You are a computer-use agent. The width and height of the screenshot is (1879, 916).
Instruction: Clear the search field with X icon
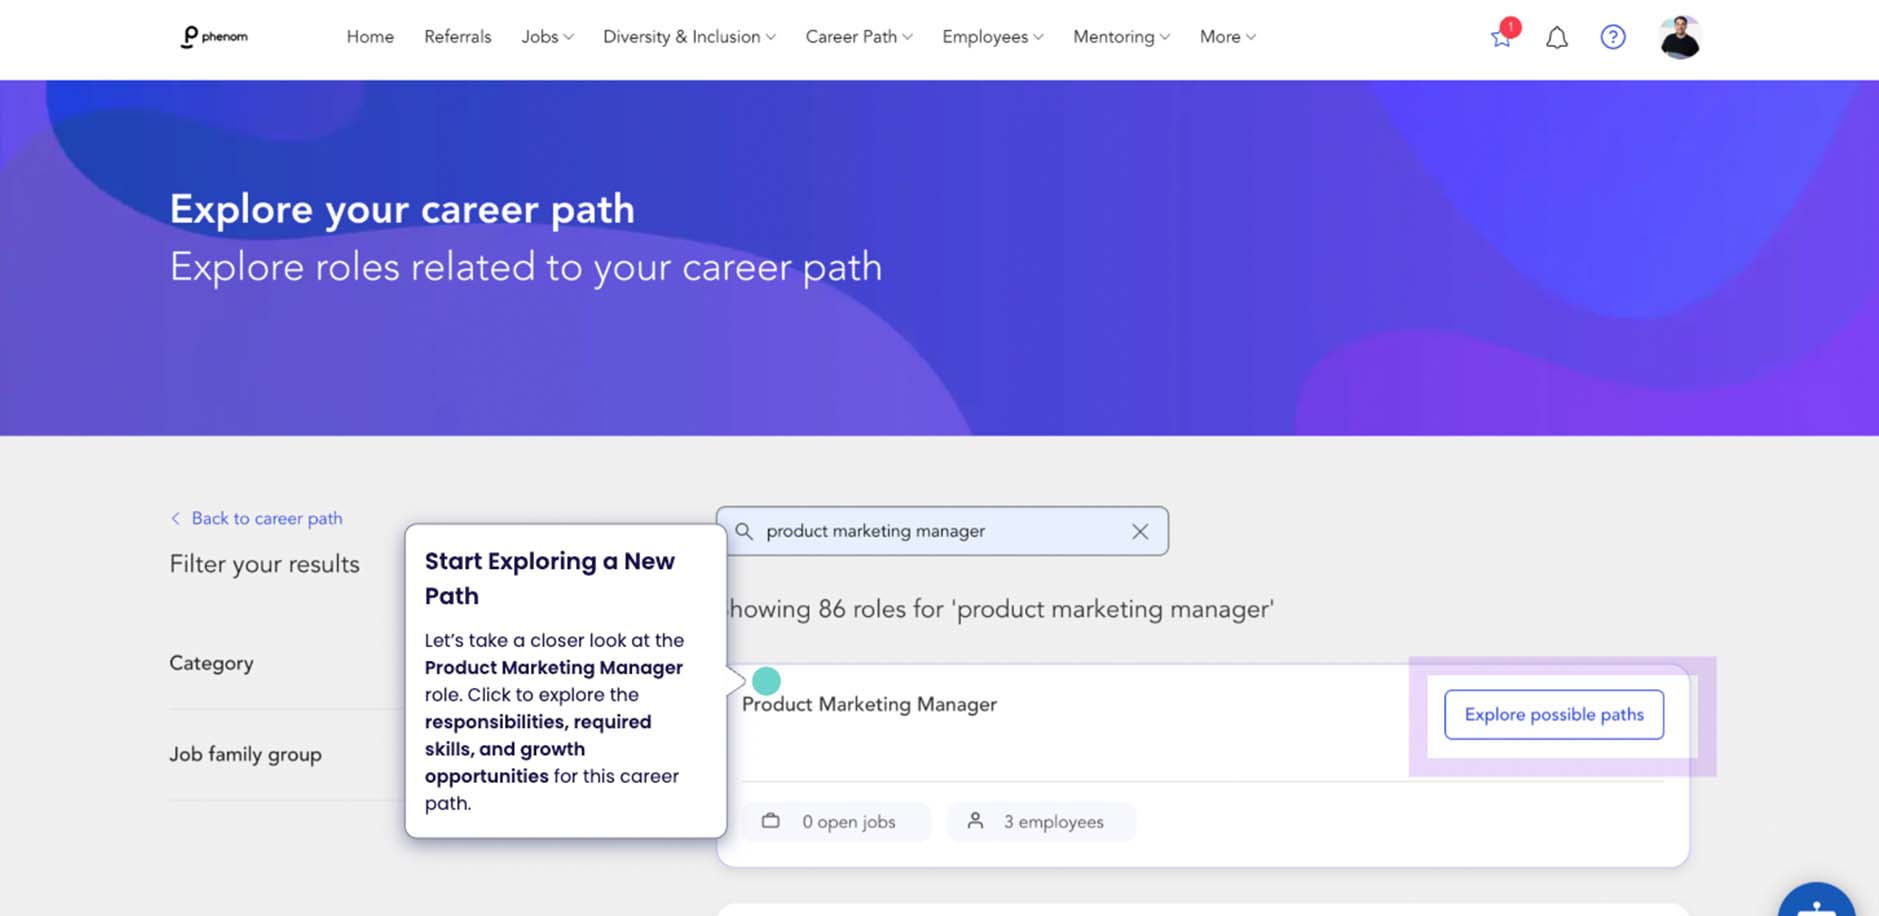[x=1140, y=532]
